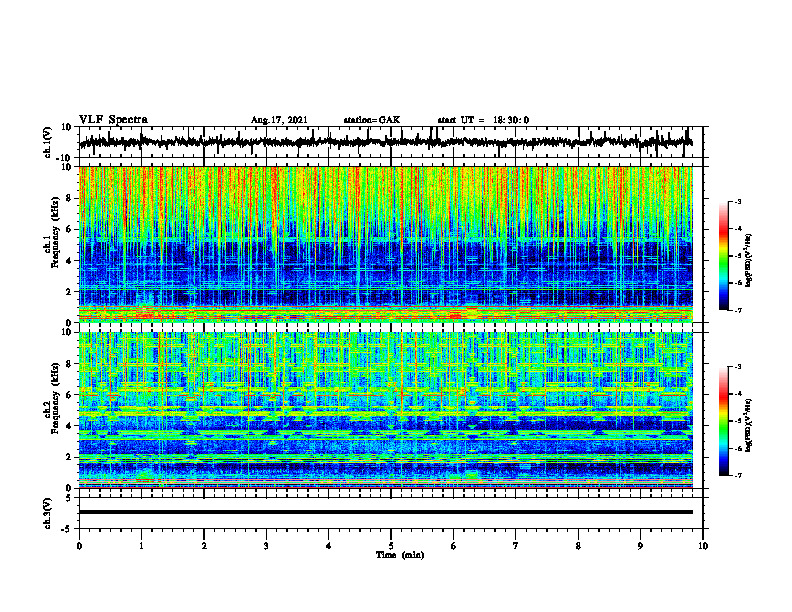Viewport: 792px width, 612px height.
Task: Click the "-7" value on ch.2 colorbar
Action: 738,475
